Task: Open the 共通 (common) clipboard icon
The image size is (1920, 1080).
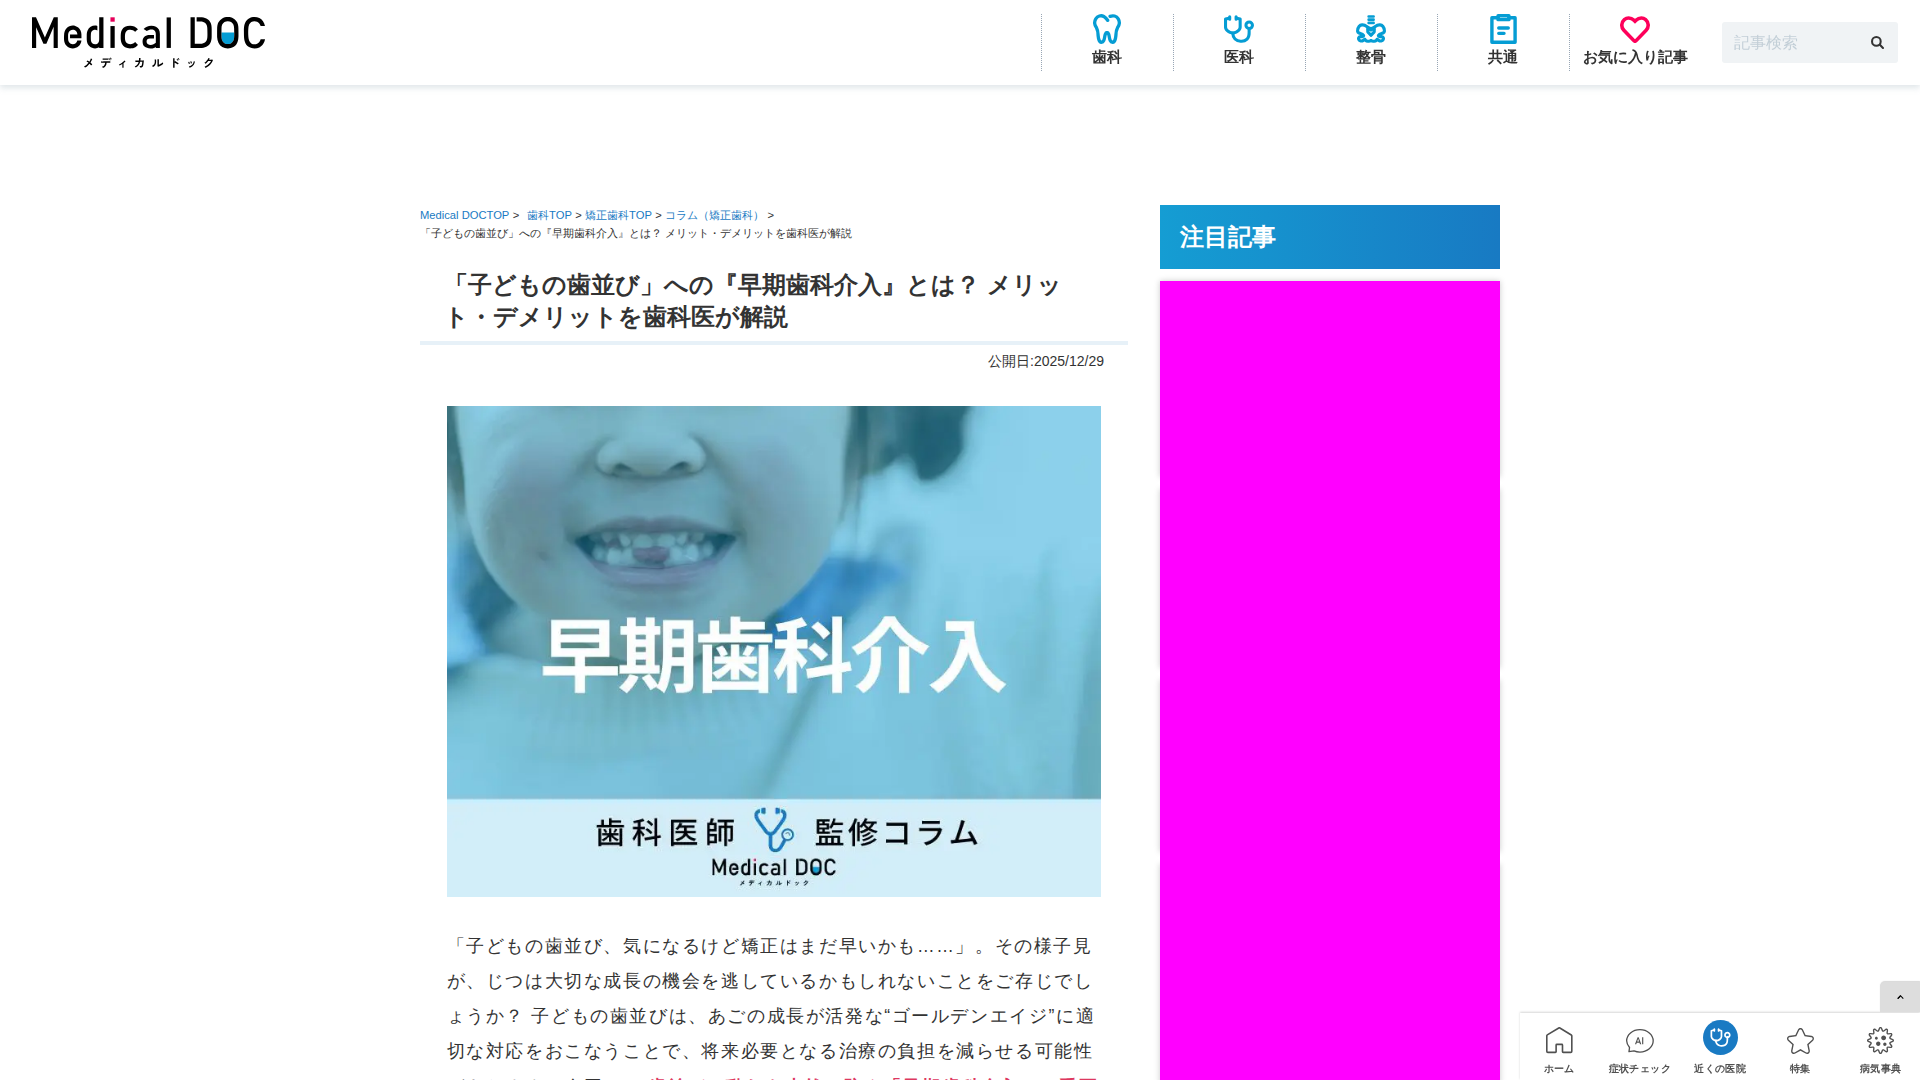Action: click(x=1501, y=40)
